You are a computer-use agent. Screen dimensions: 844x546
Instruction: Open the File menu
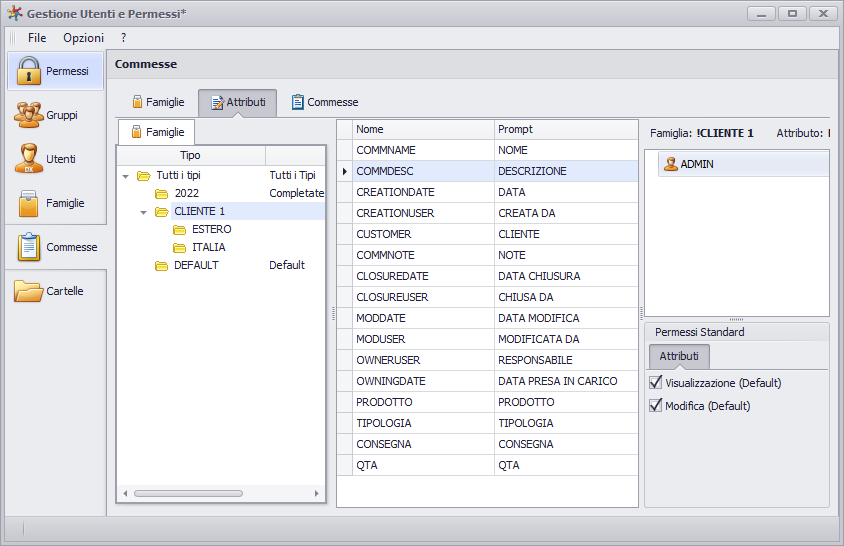(x=37, y=38)
